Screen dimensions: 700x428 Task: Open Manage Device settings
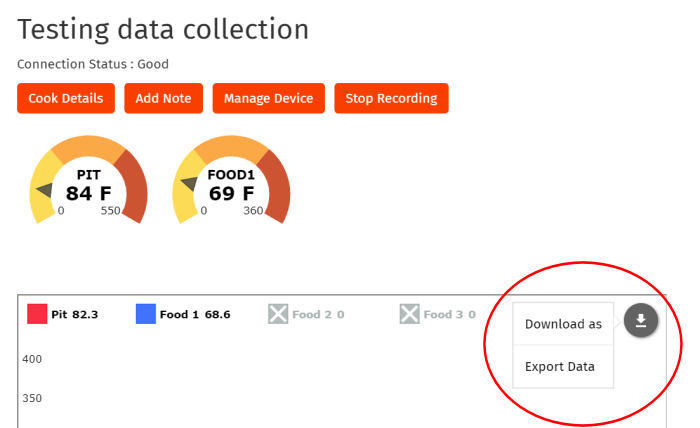pyautogui.click(x=268, y=98)
